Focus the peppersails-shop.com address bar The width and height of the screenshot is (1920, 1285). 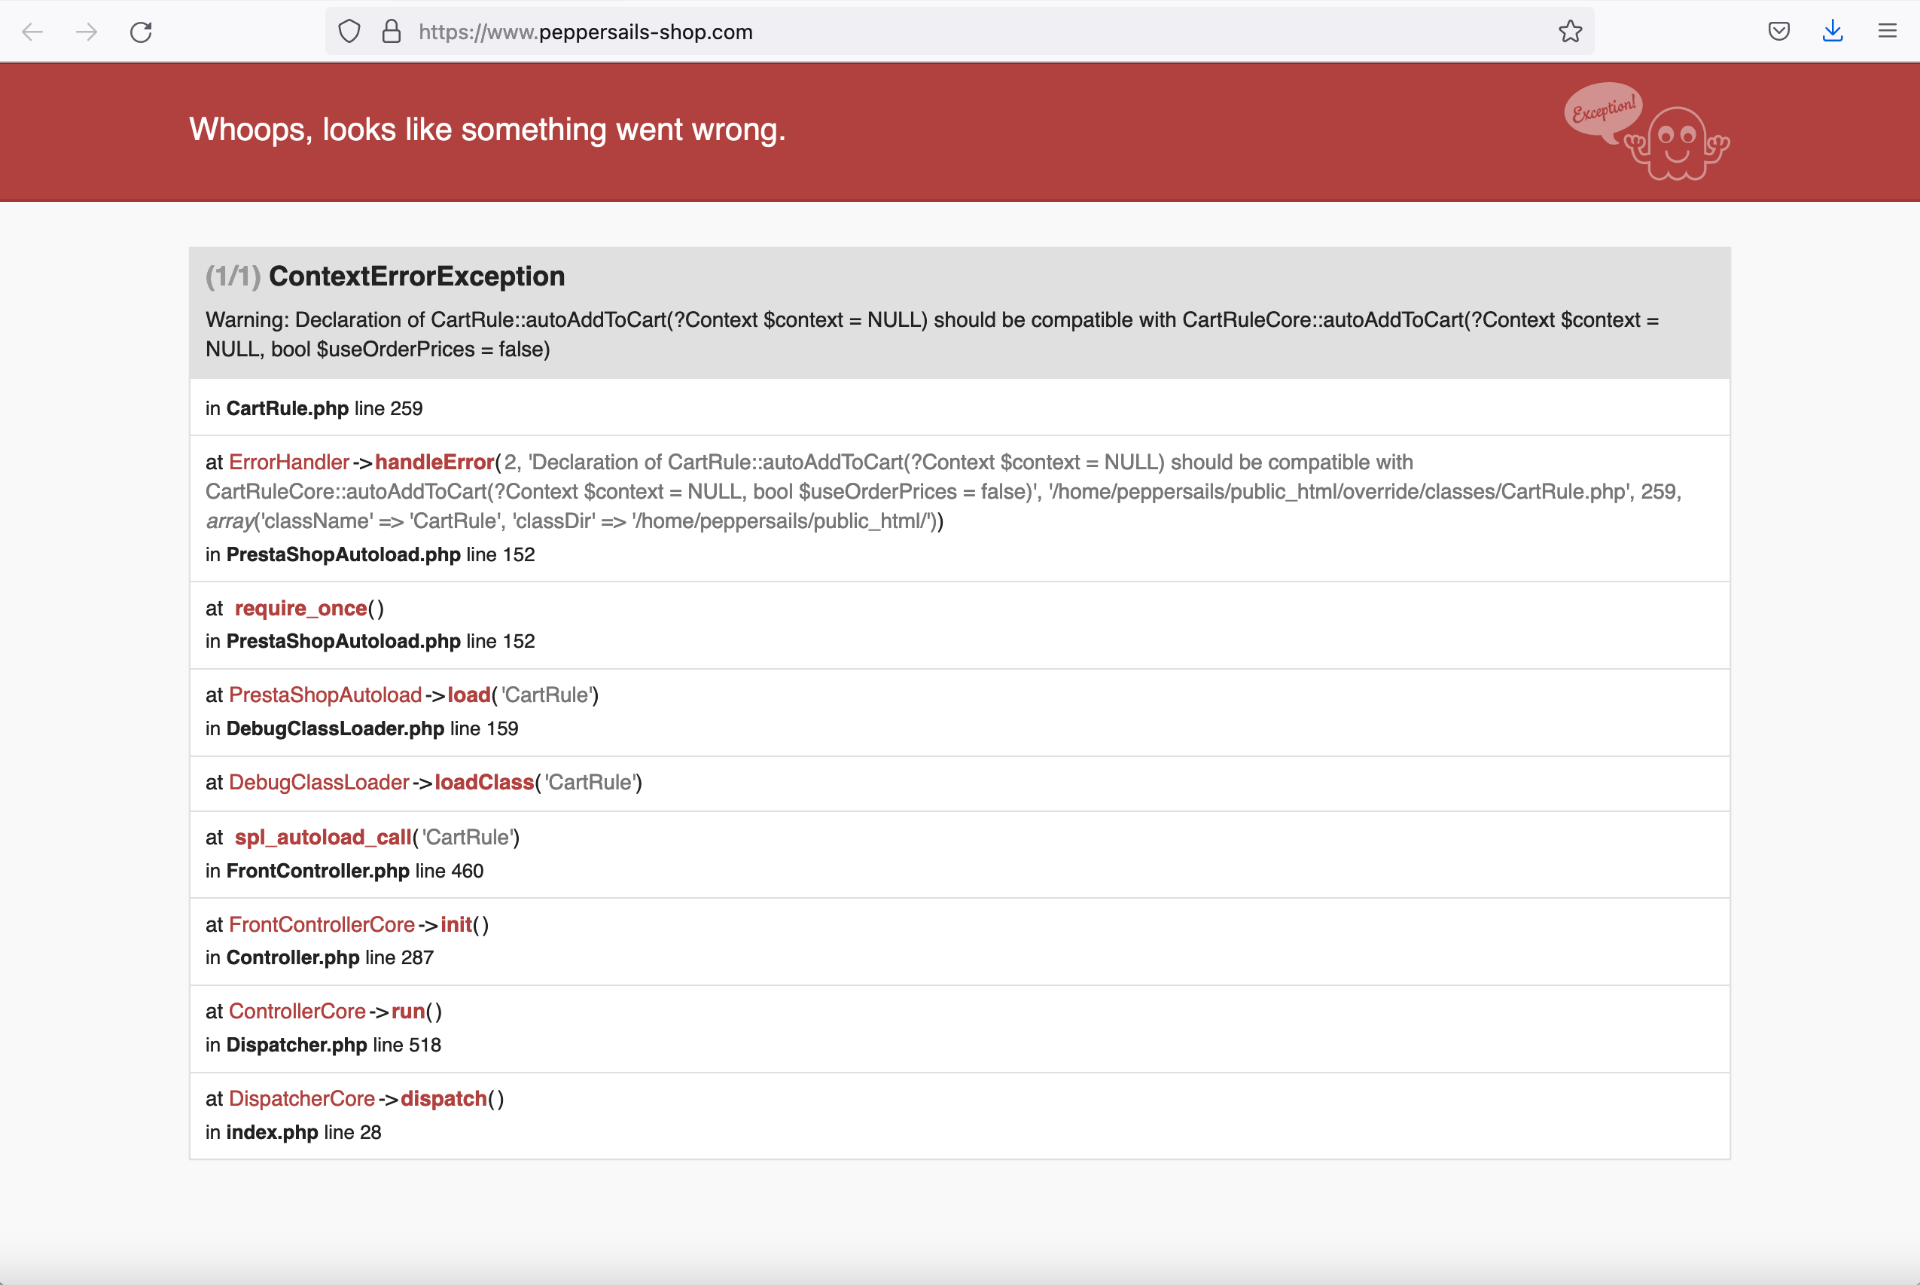tap(900, 32)
